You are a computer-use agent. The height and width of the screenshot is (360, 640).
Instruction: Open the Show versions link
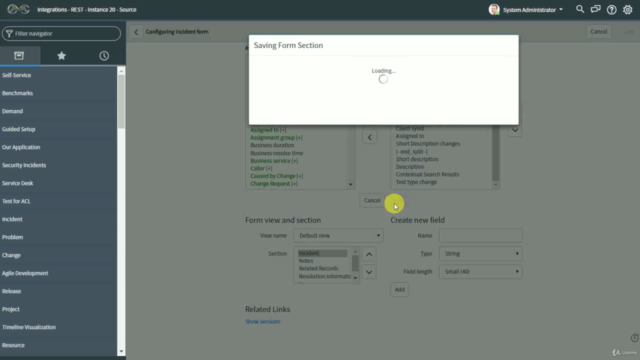pyautogui.click(x=262, y=322)
